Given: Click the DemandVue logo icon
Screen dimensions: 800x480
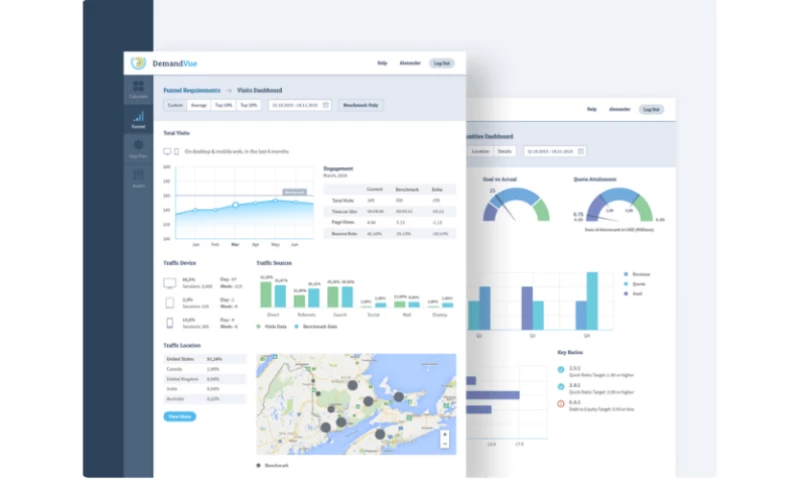Looking at the screenshot, I should pyautogui.click(x=138, y=63).
